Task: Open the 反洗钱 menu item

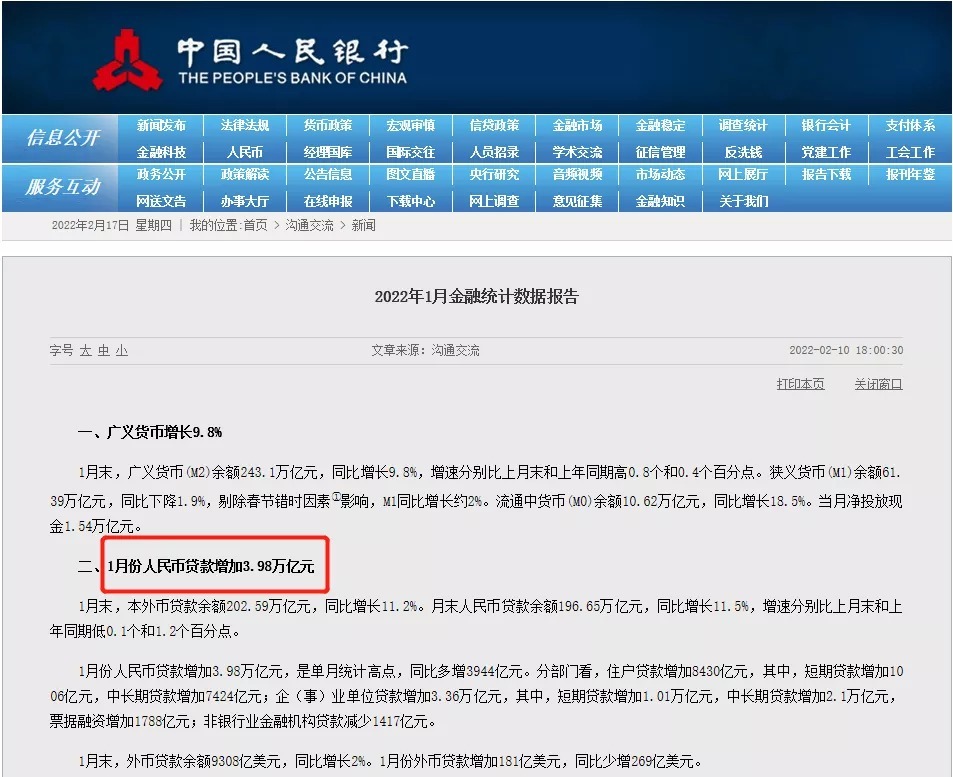Action: (743, 151)
